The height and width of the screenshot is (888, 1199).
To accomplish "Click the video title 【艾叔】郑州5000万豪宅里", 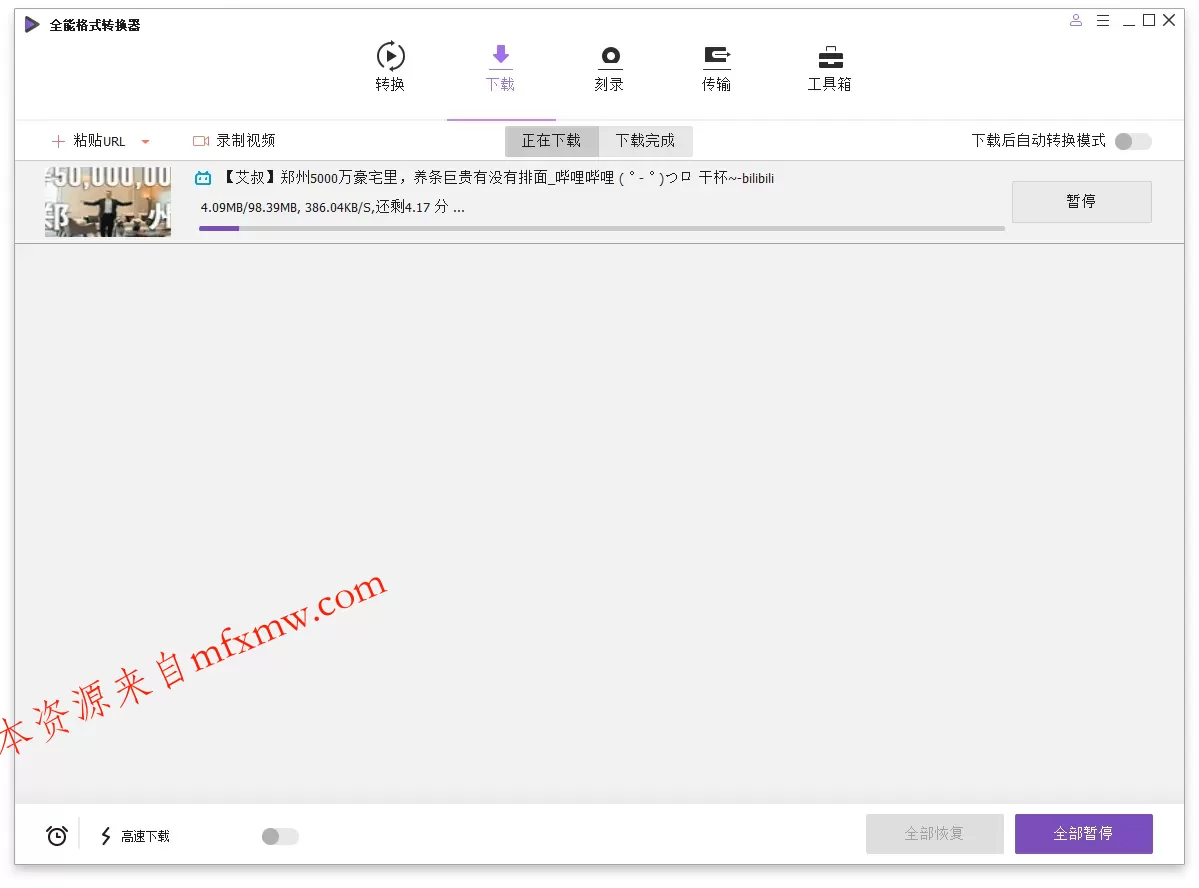I will 499,177.
